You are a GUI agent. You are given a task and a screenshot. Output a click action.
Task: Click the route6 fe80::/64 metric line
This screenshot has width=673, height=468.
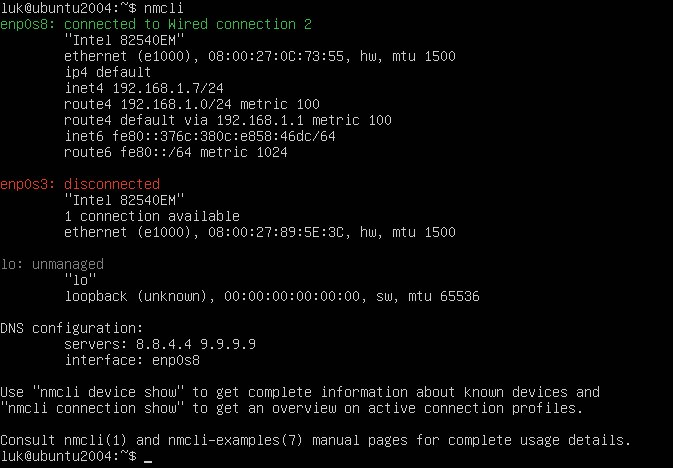(176, 152)
